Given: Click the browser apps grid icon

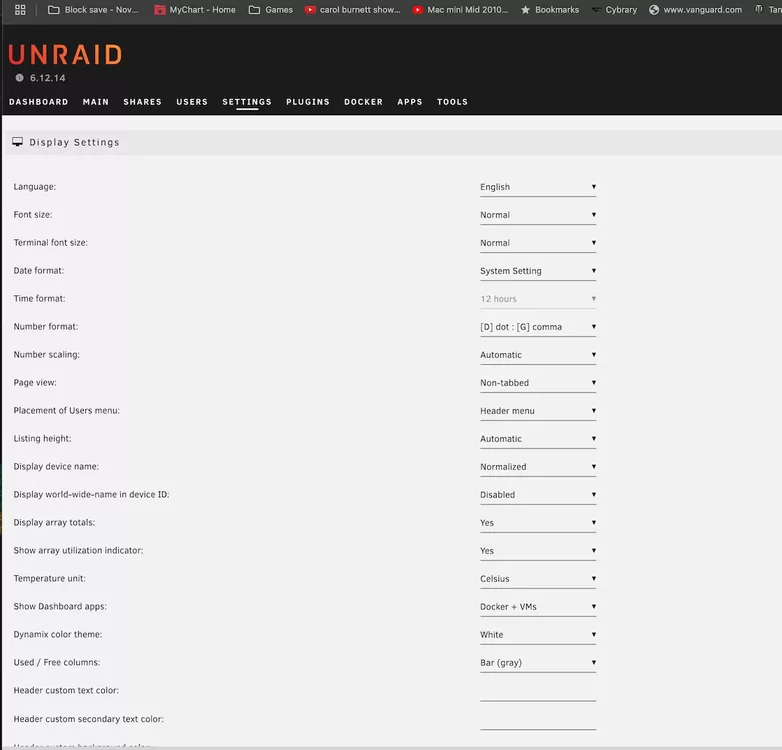Looking at the screenshot, I should (x=20, y=9).
